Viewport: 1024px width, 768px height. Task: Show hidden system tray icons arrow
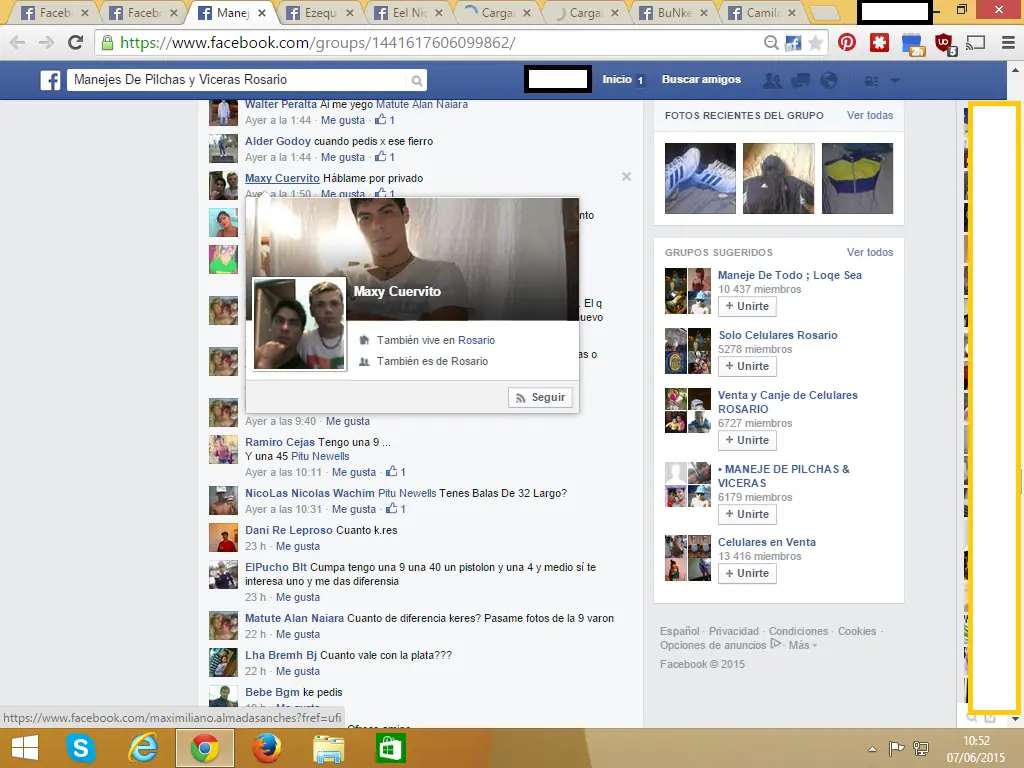pos(872,749)
